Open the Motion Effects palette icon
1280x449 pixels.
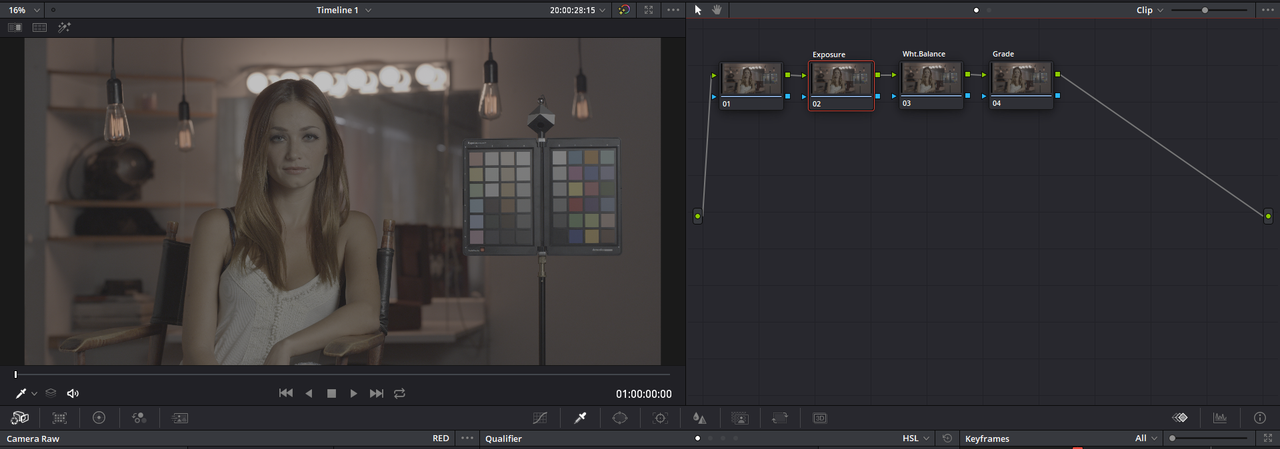pos(180,417)
